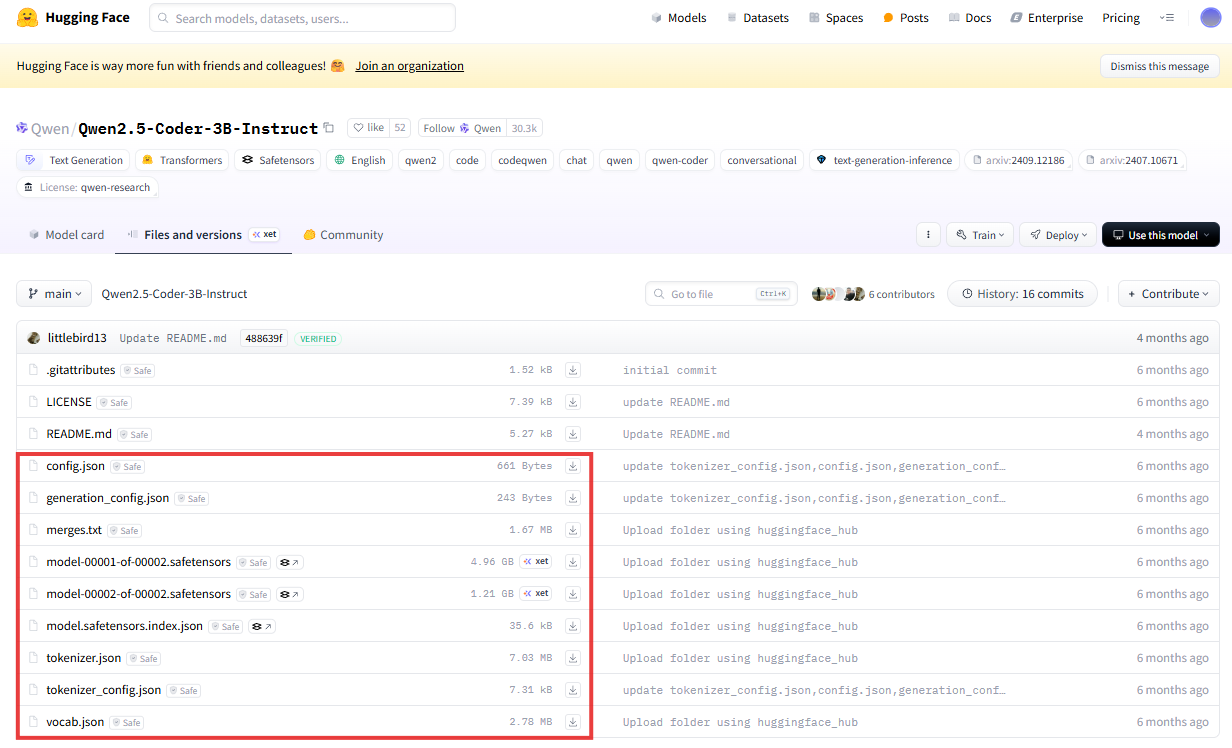
Task: Open the user avatar menu
Action: [1210, 17]
